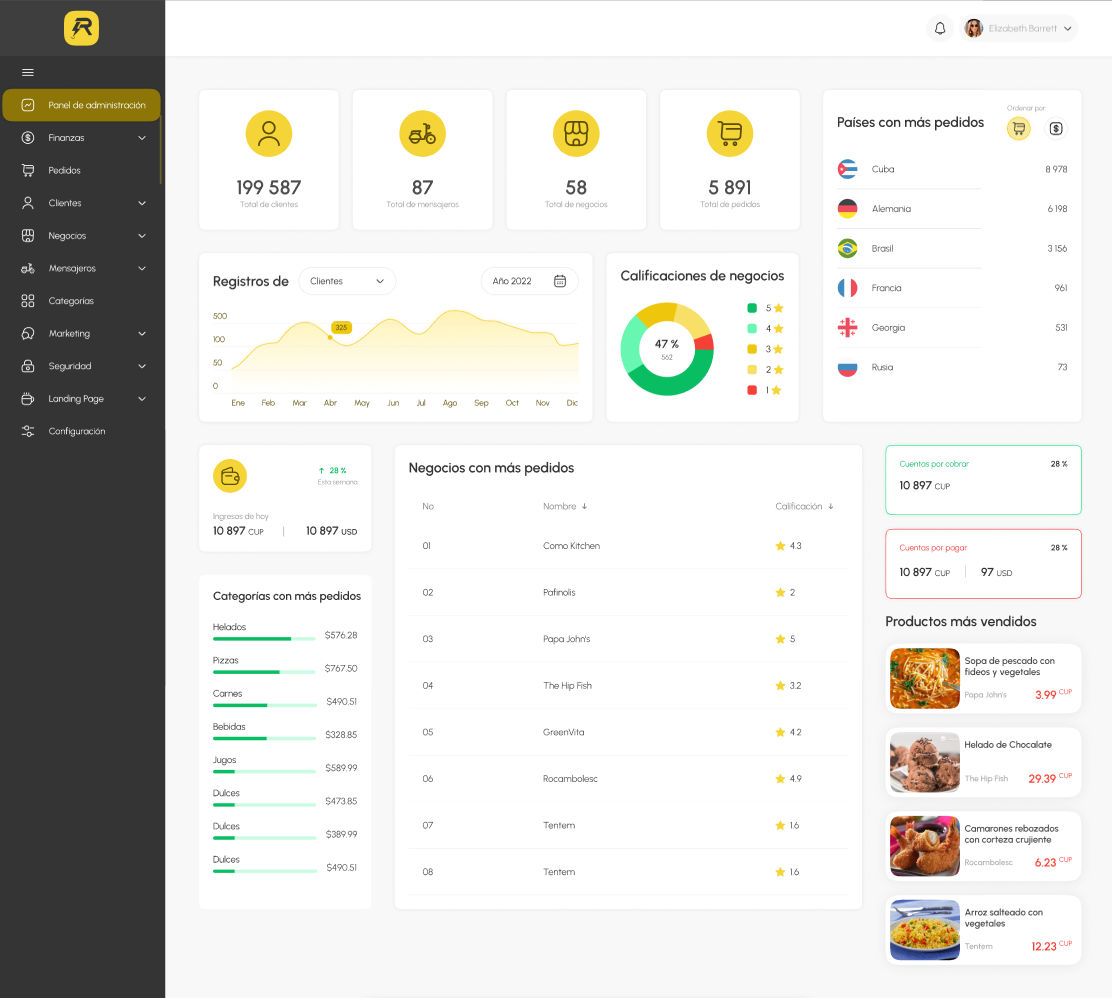Open the Registros de Clientes dropdown
Image resolution: width=1112 pixels, height=998 pixels.
pyautogui.click(x=347, y=281)
